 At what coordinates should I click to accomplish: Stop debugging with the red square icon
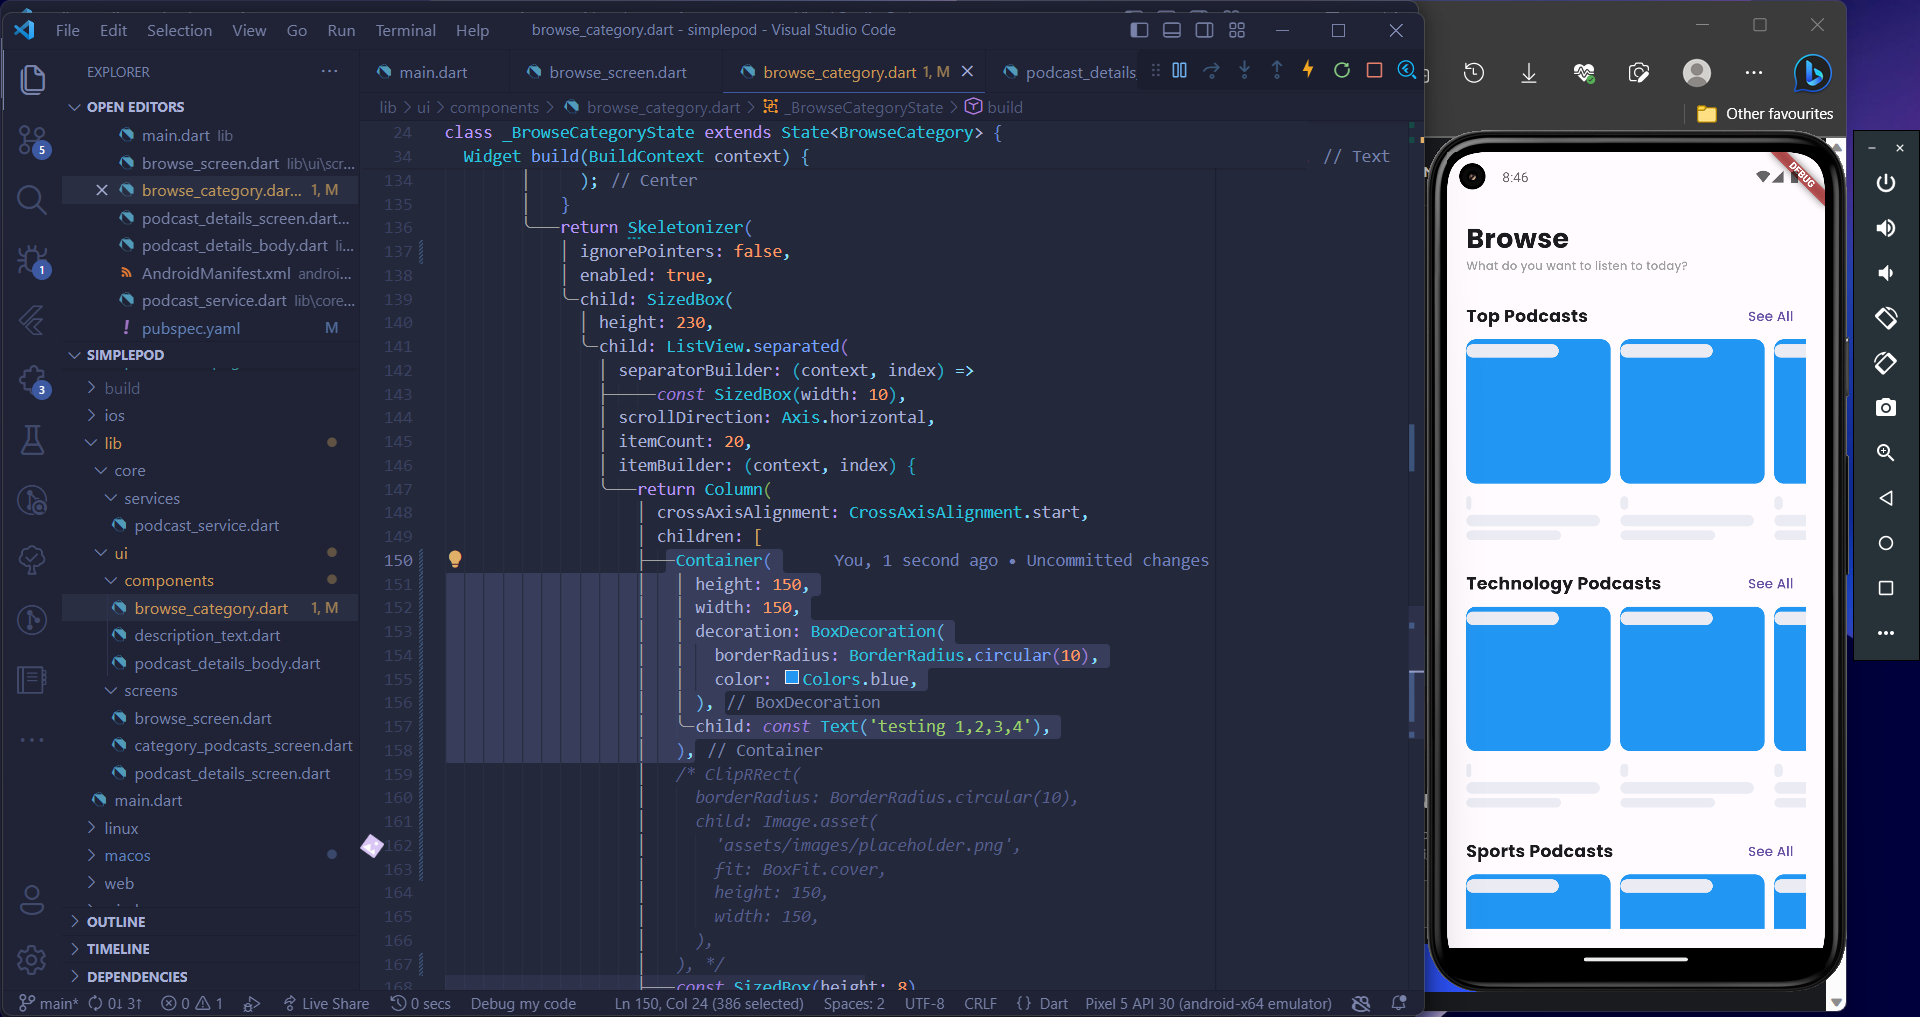pos(1373,71)
